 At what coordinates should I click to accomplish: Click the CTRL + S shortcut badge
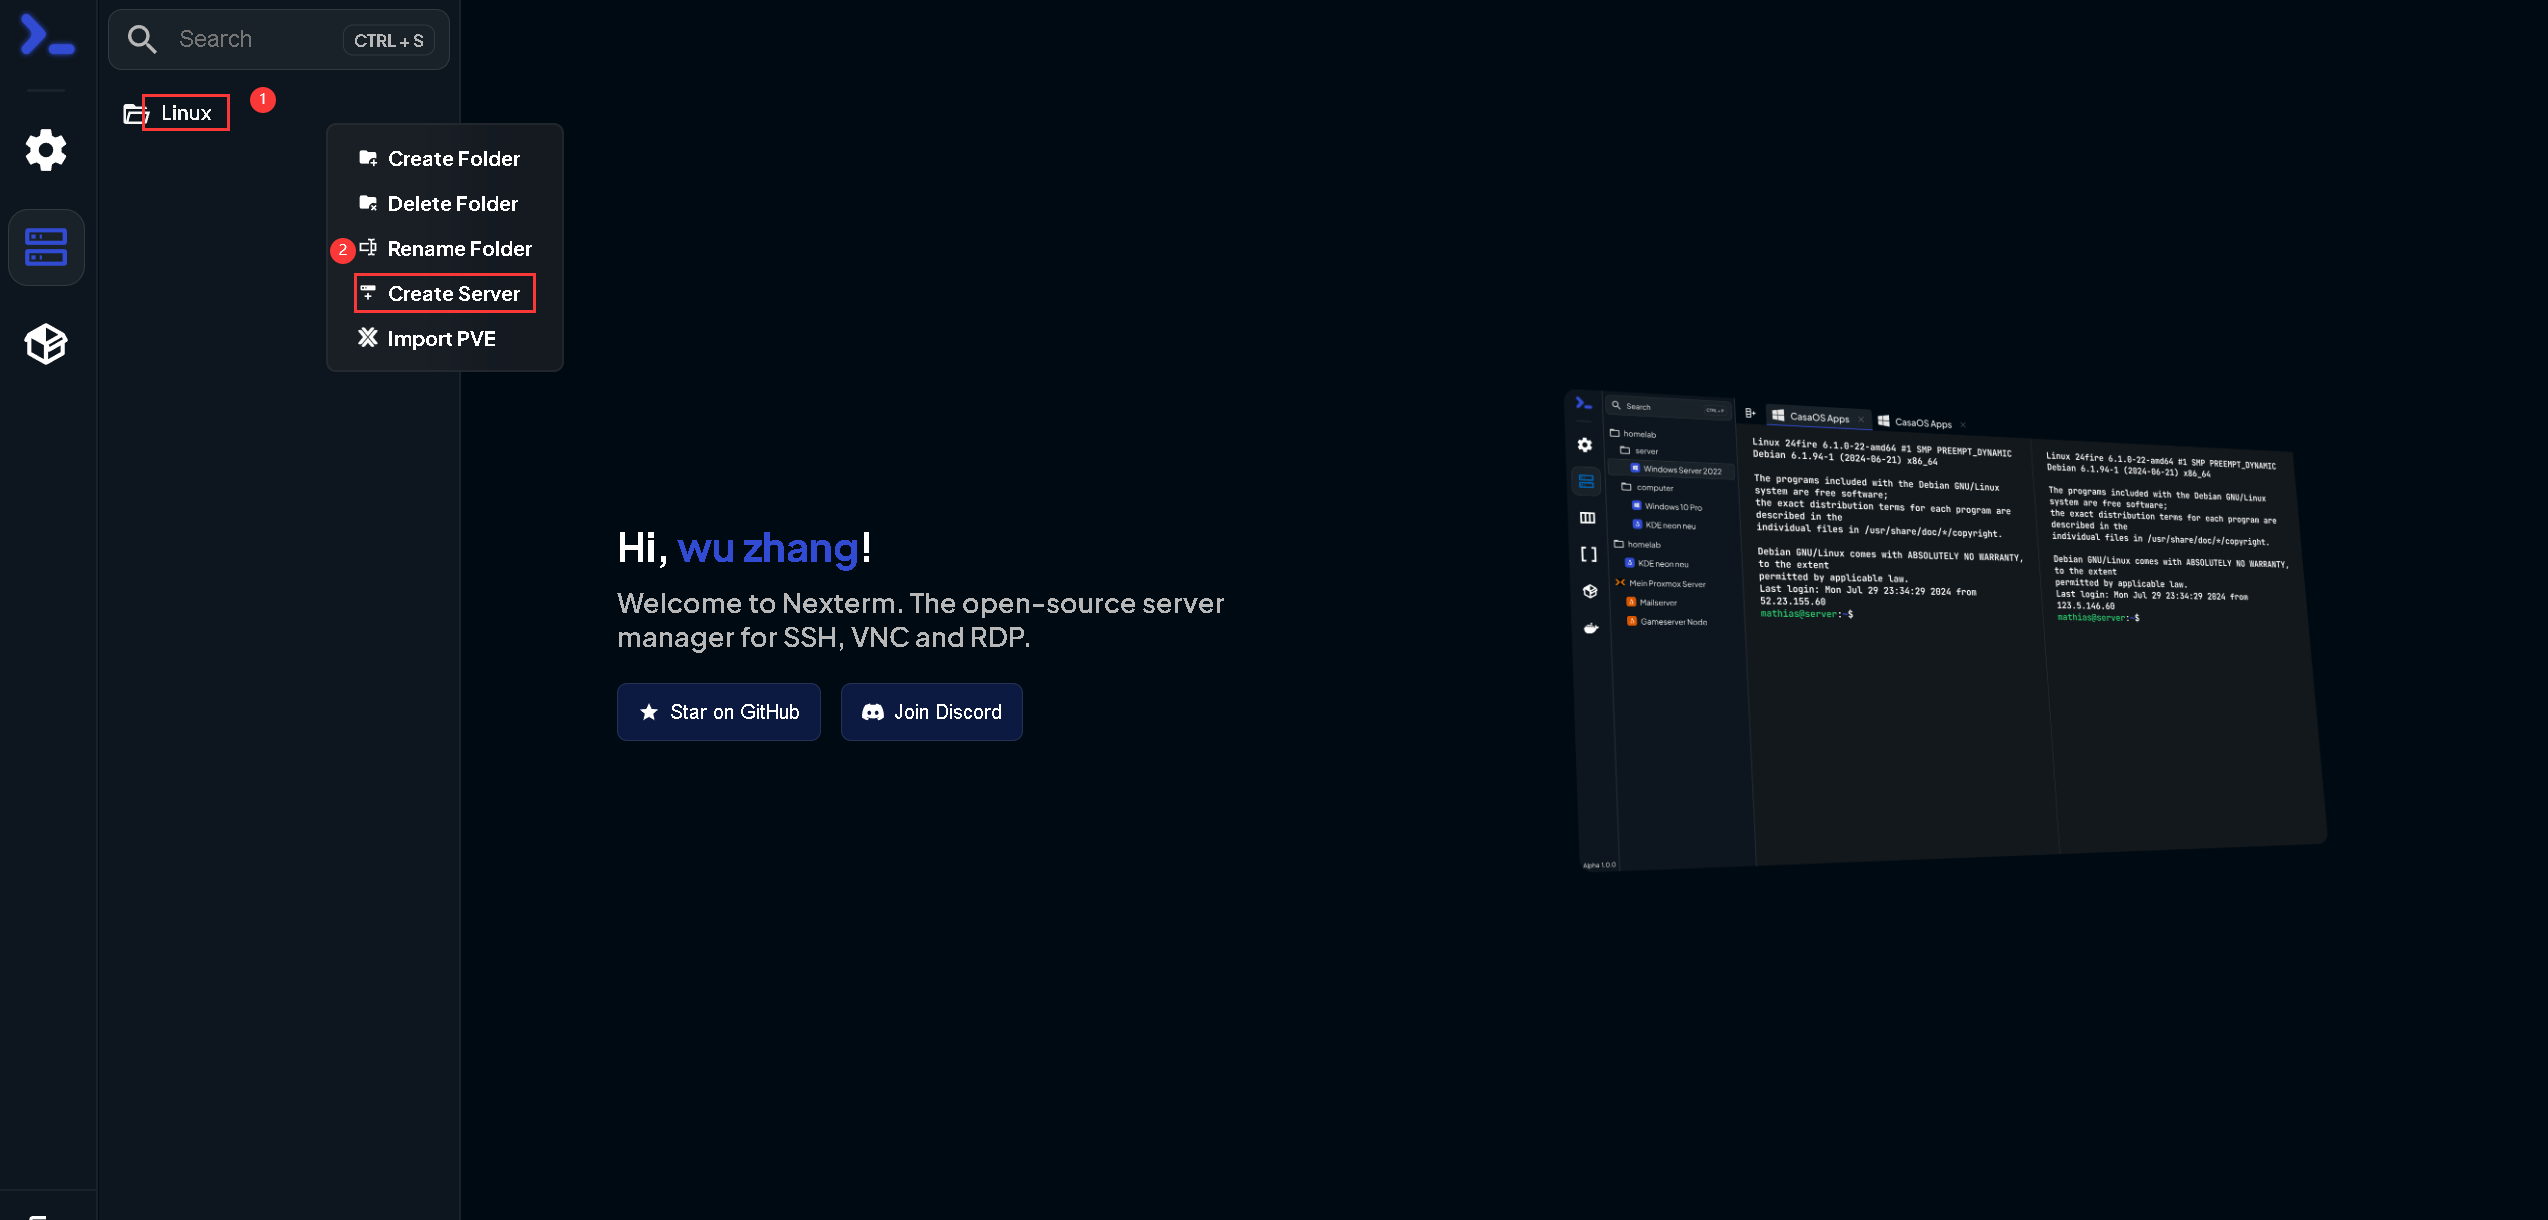[x=388, y=40]
